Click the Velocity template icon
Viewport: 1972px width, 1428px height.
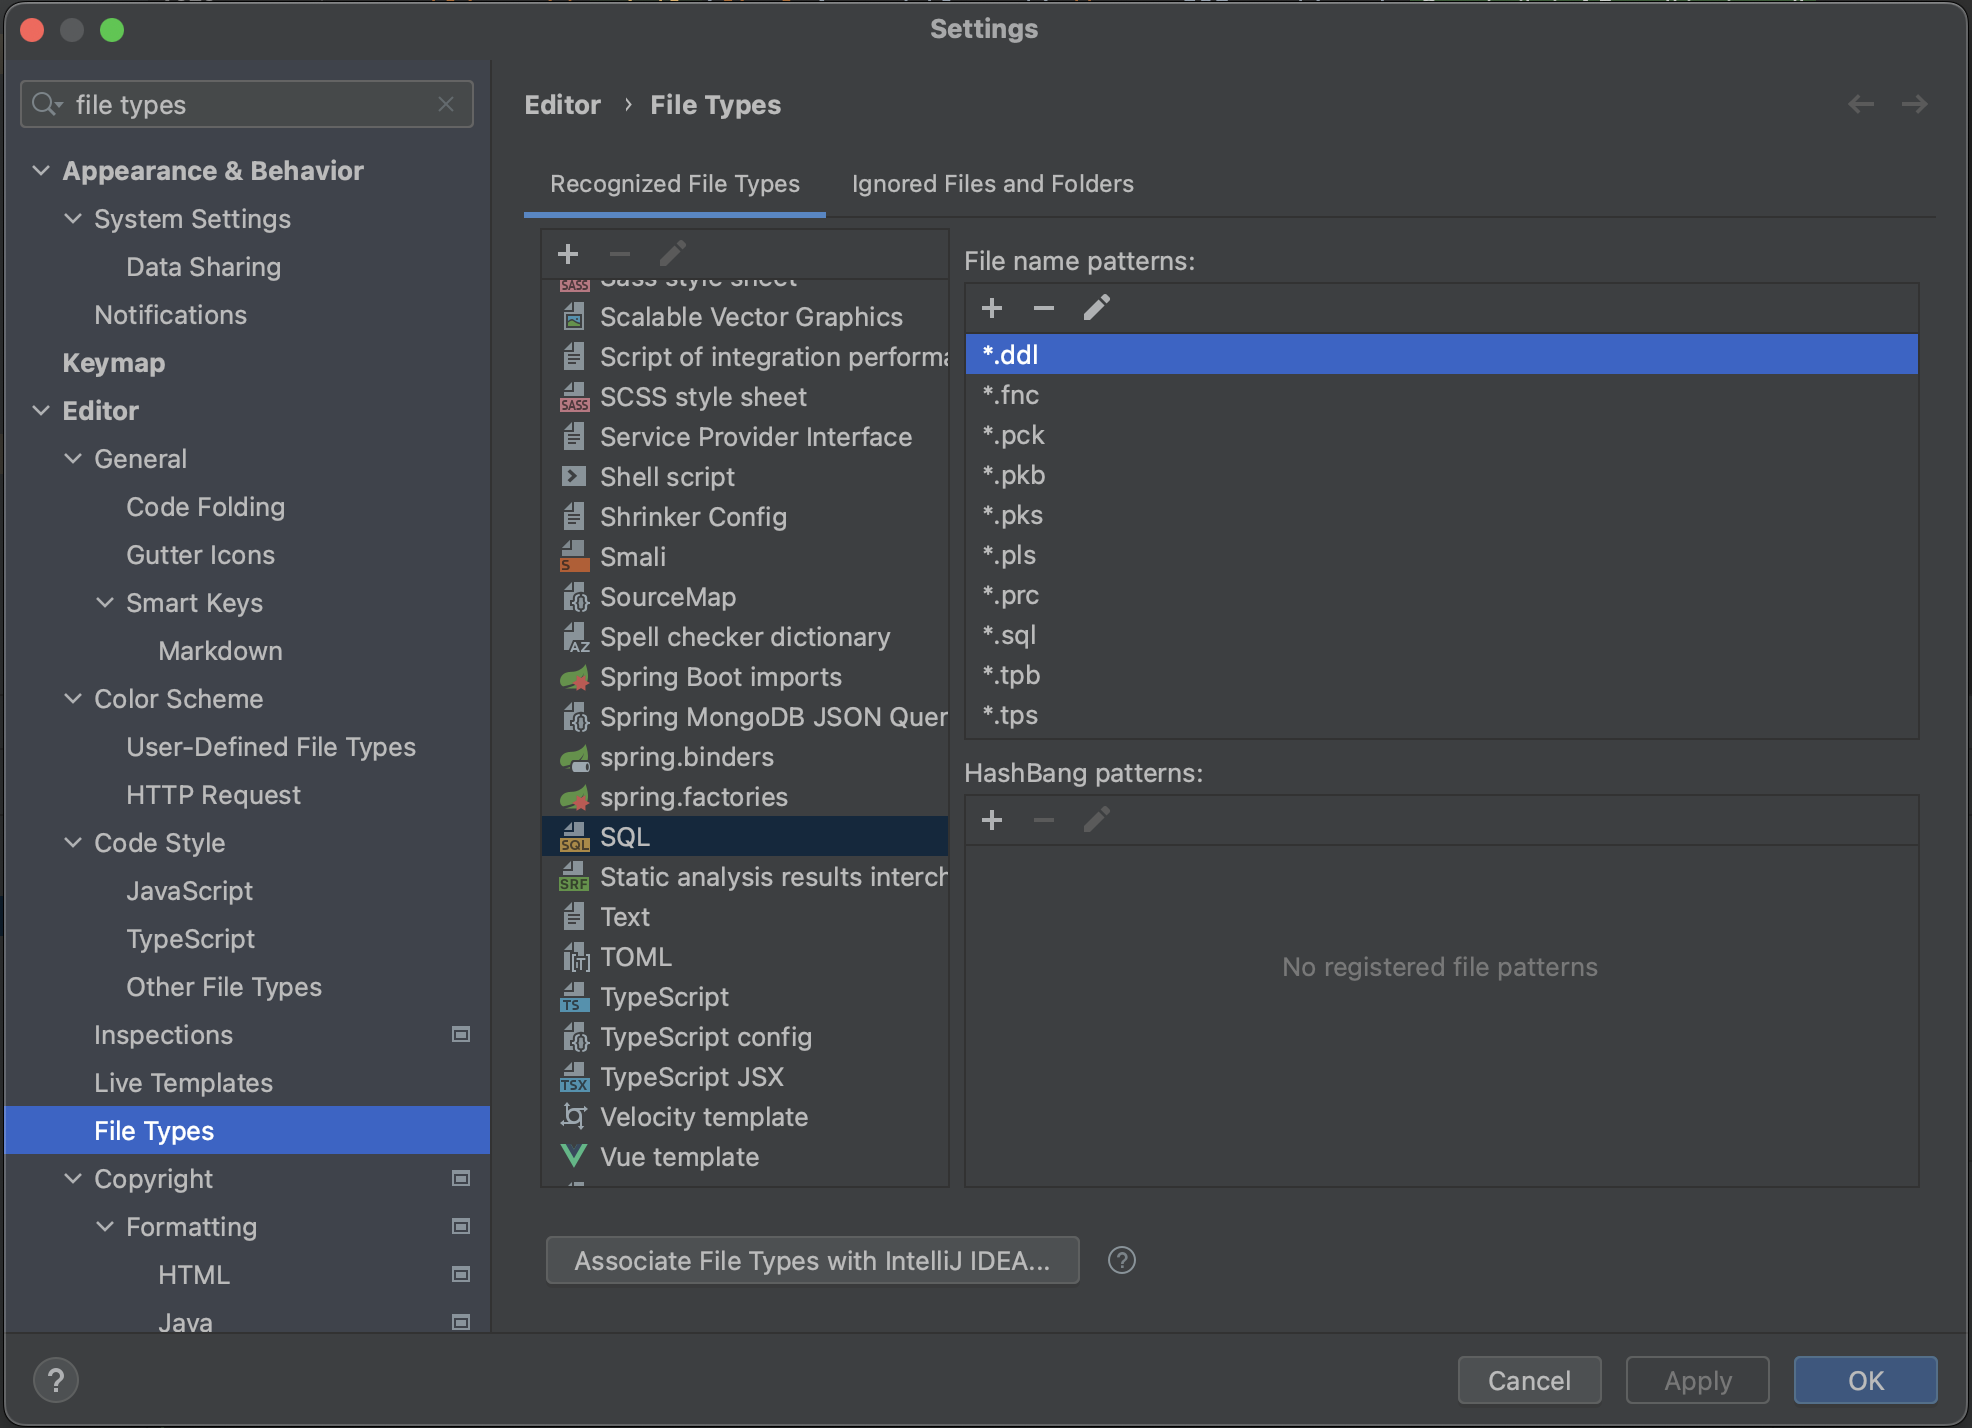tap(574, 1117)
